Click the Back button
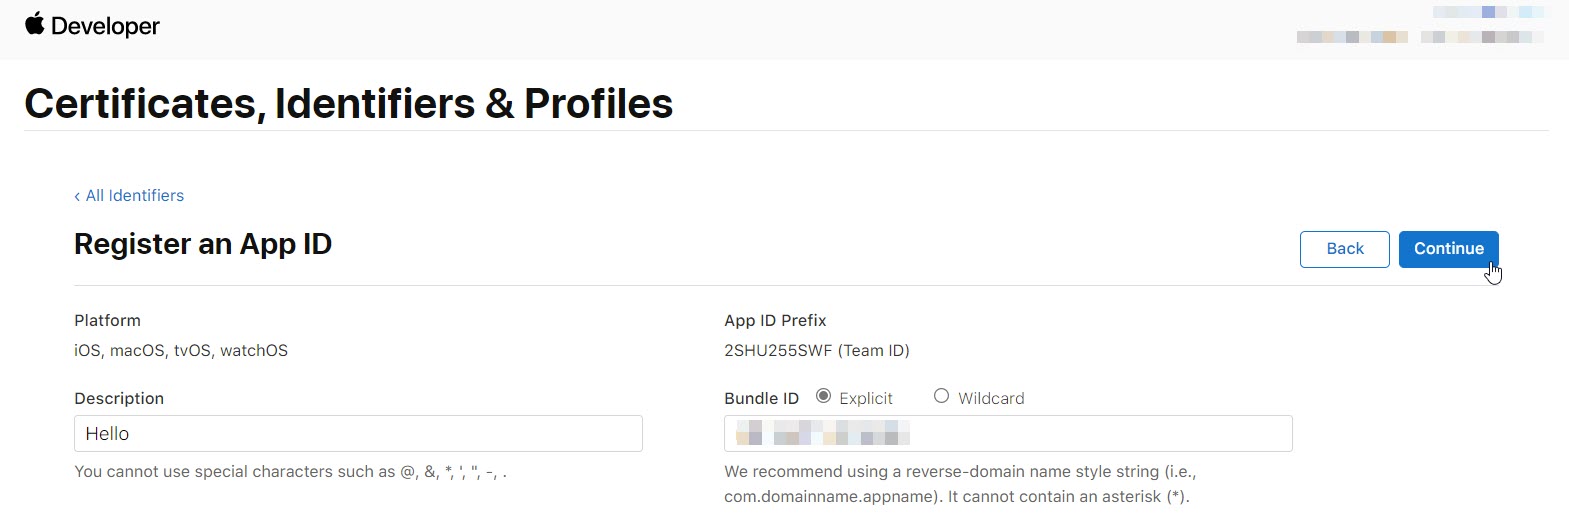 pos(1344,249)
